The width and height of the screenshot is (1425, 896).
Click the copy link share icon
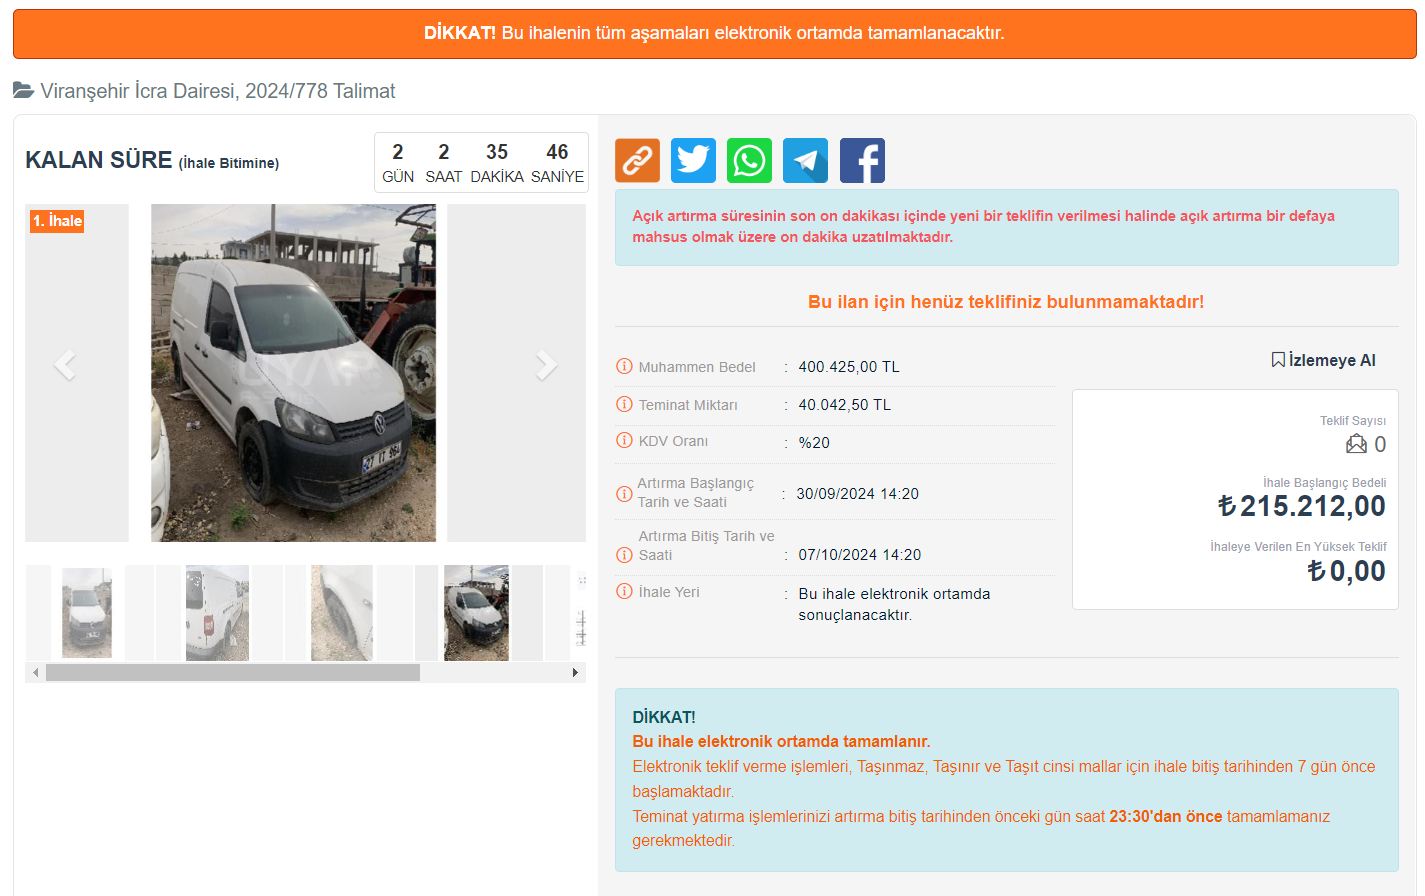point(637,161)
